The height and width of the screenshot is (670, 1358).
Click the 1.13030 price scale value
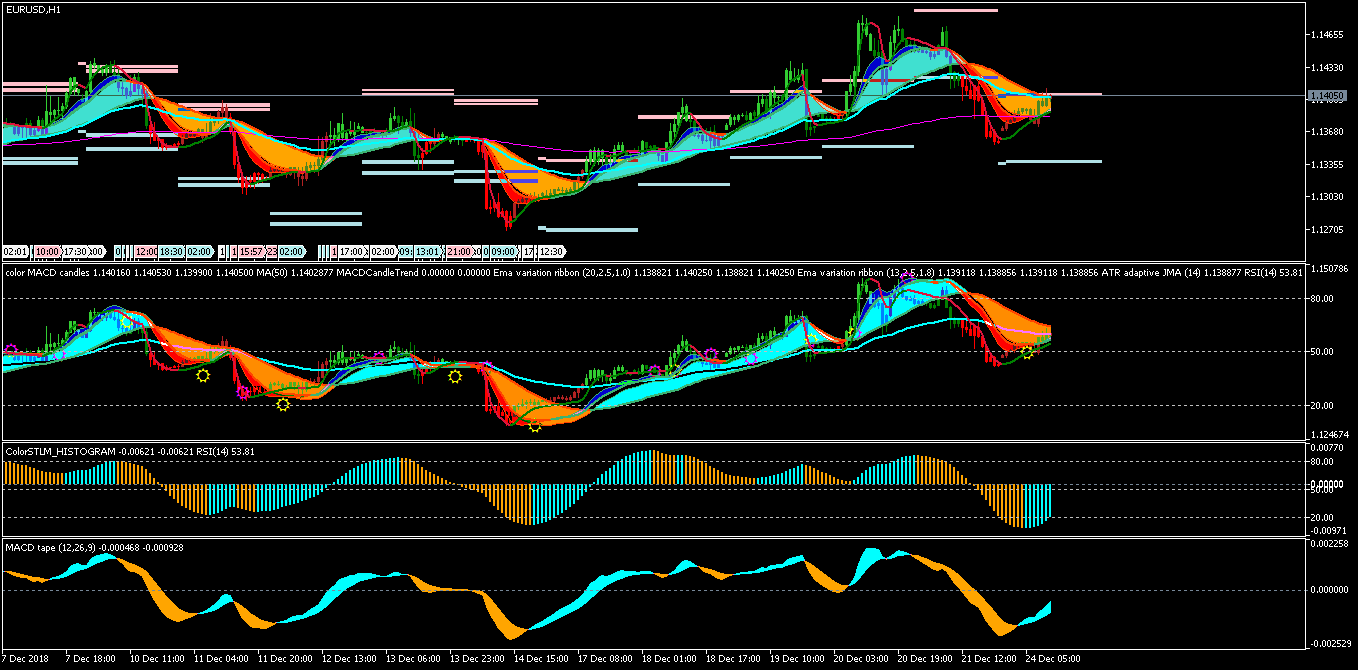[1325, 197]
